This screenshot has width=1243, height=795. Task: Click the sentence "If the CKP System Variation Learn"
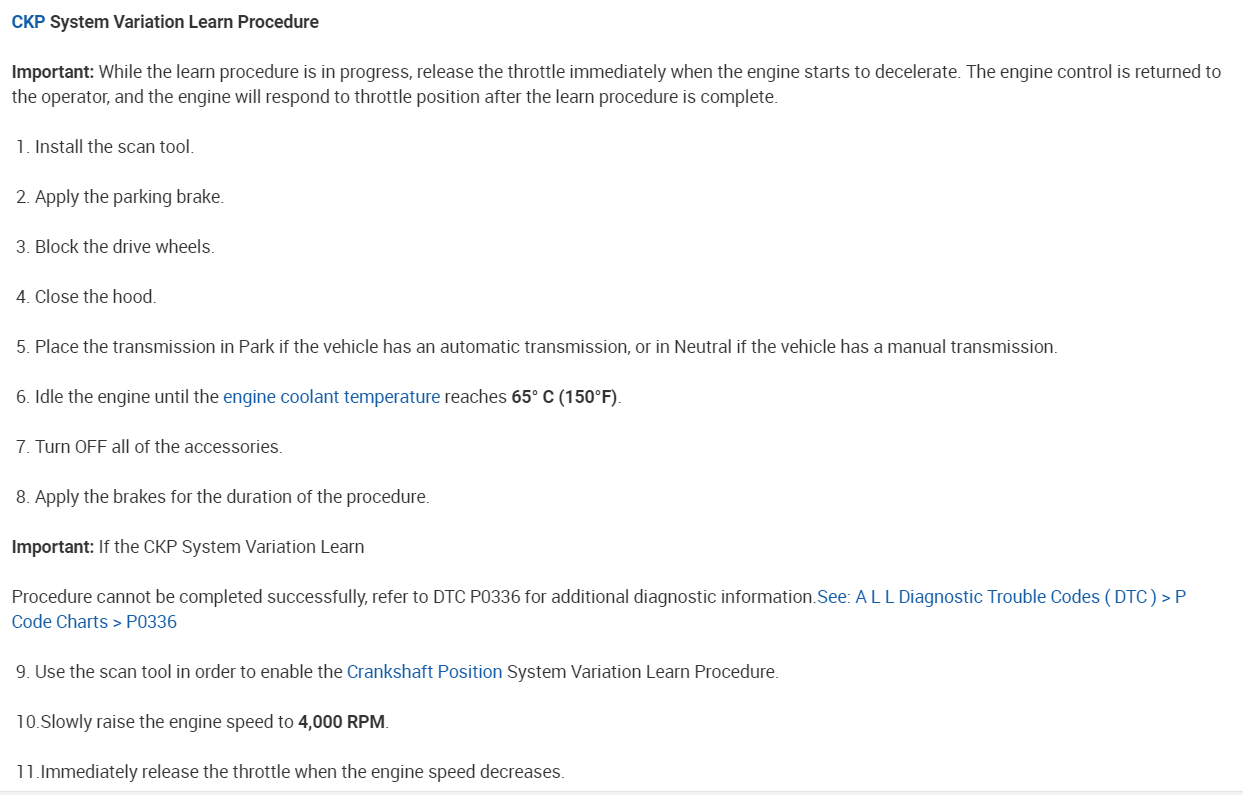231,547
